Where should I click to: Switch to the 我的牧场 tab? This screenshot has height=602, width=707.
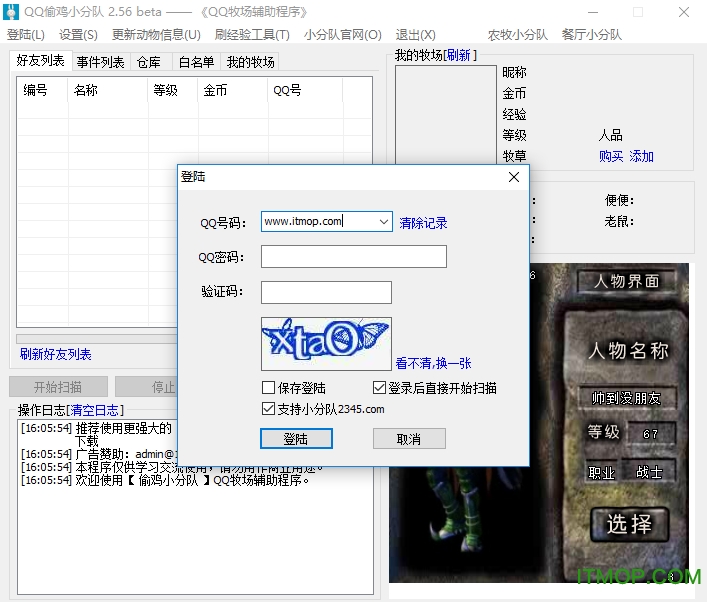coord(250,62)
